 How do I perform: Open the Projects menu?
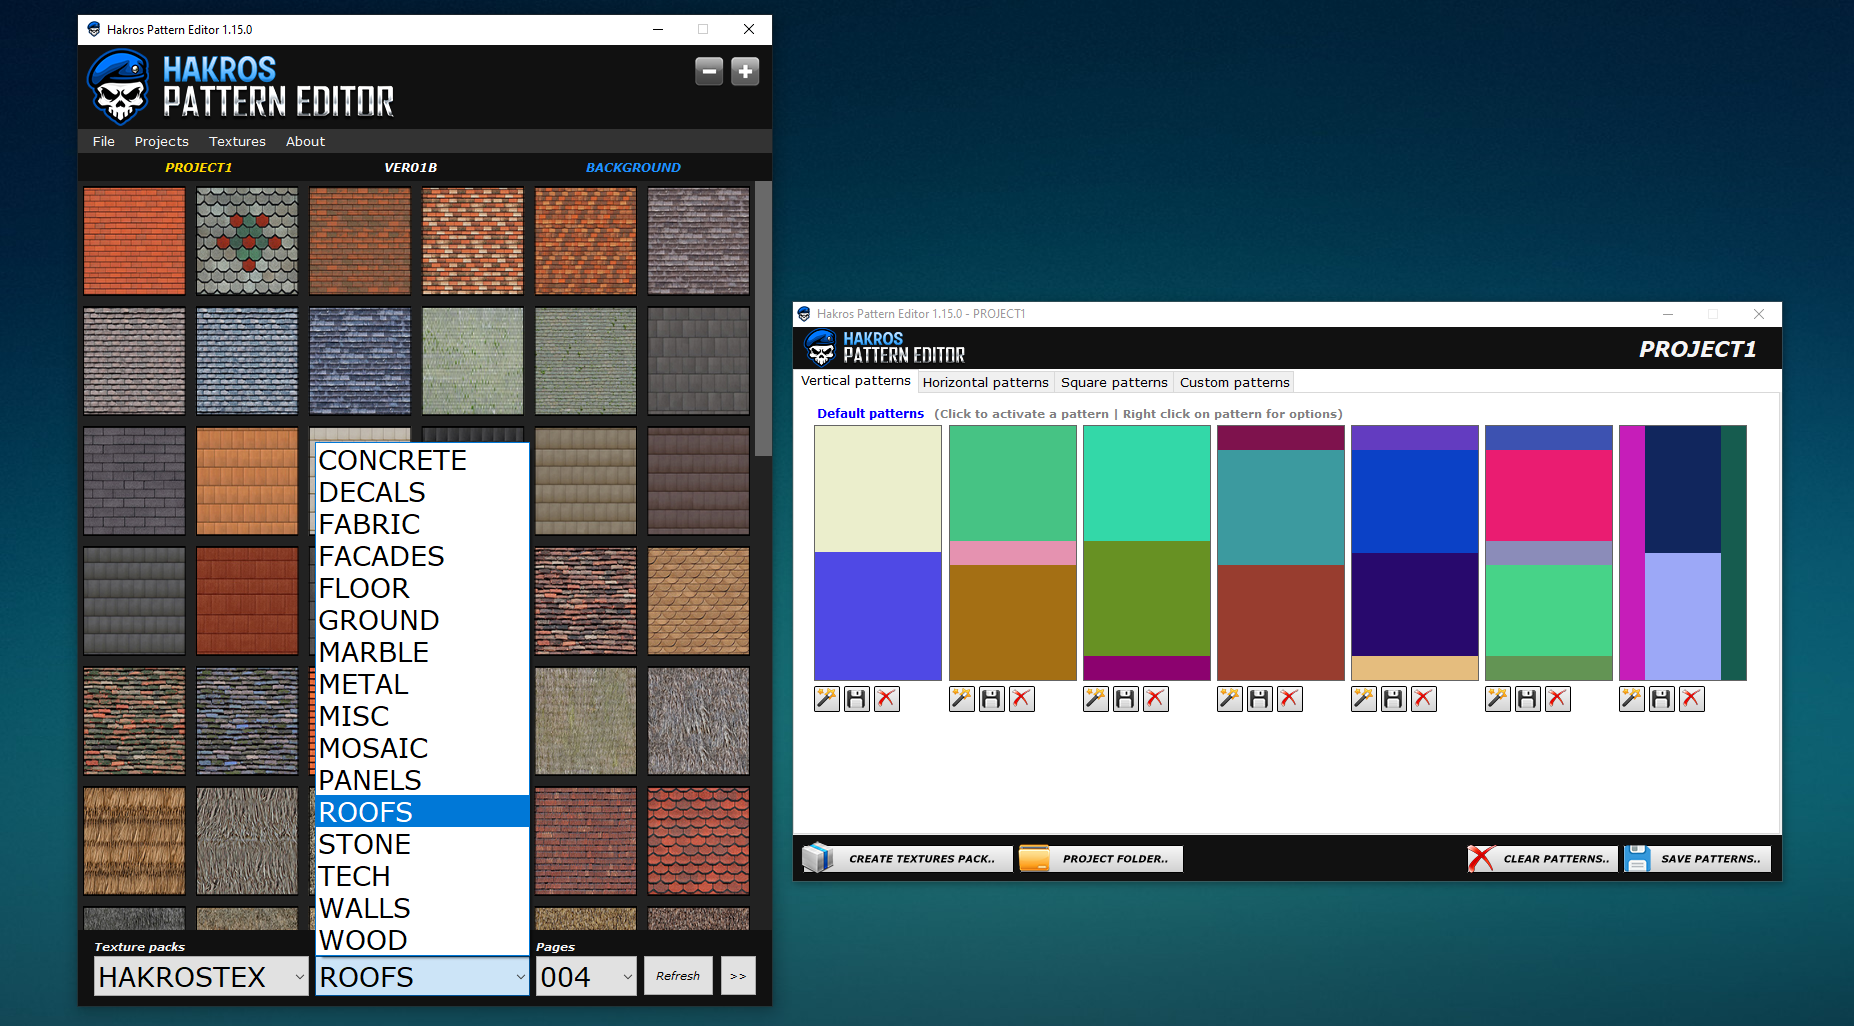pos(161,141)
